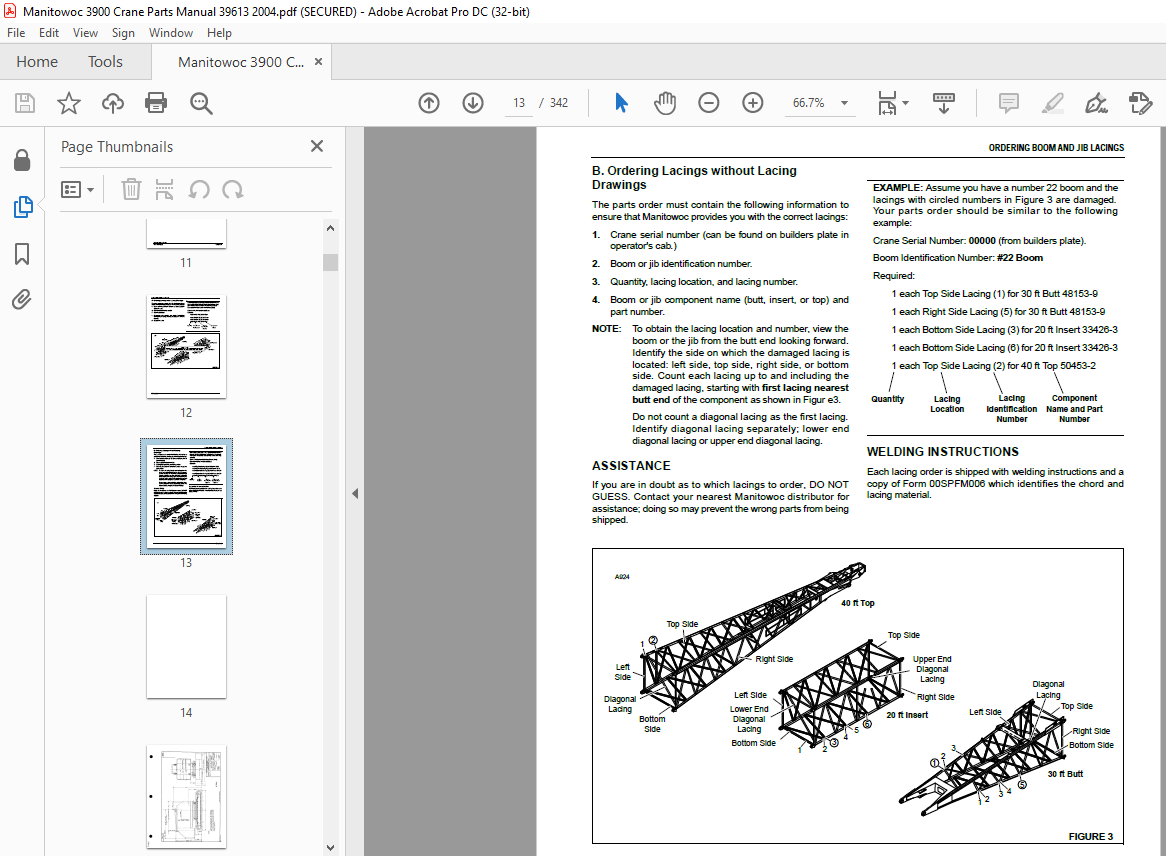
Task: Click the '40 ft Top' label in the figure
Action: 857,603
